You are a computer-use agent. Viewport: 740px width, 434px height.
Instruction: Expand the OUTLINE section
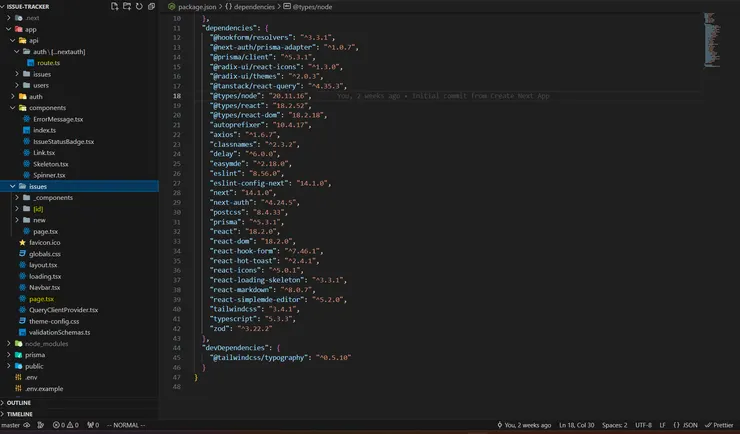(20, 402)
